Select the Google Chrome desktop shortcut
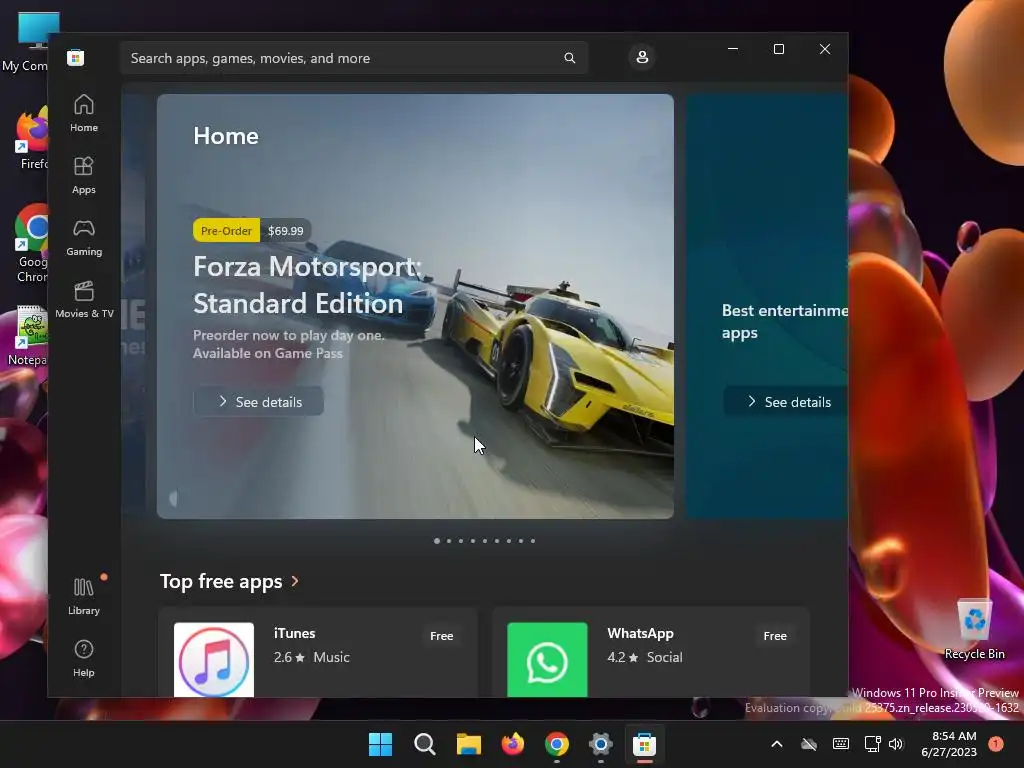This screenshot has height=768, width=1024. (31, 244)
